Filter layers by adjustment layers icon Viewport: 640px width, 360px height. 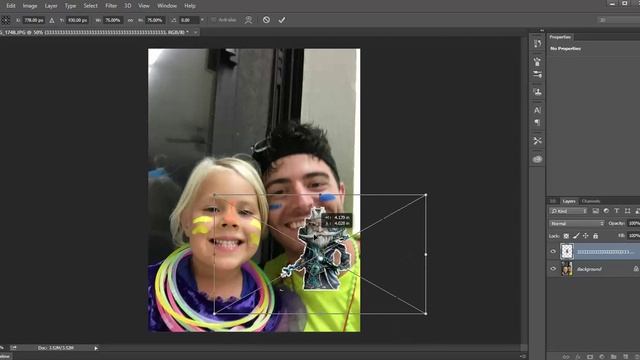606,211
